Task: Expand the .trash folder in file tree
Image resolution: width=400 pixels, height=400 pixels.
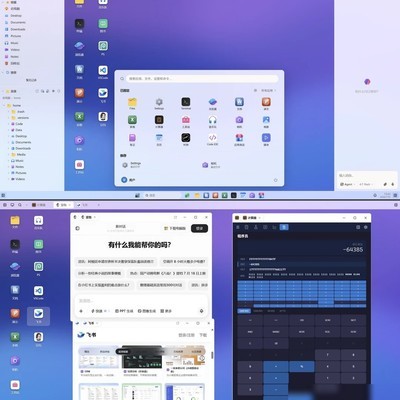Action: click(x=9, y=112)
